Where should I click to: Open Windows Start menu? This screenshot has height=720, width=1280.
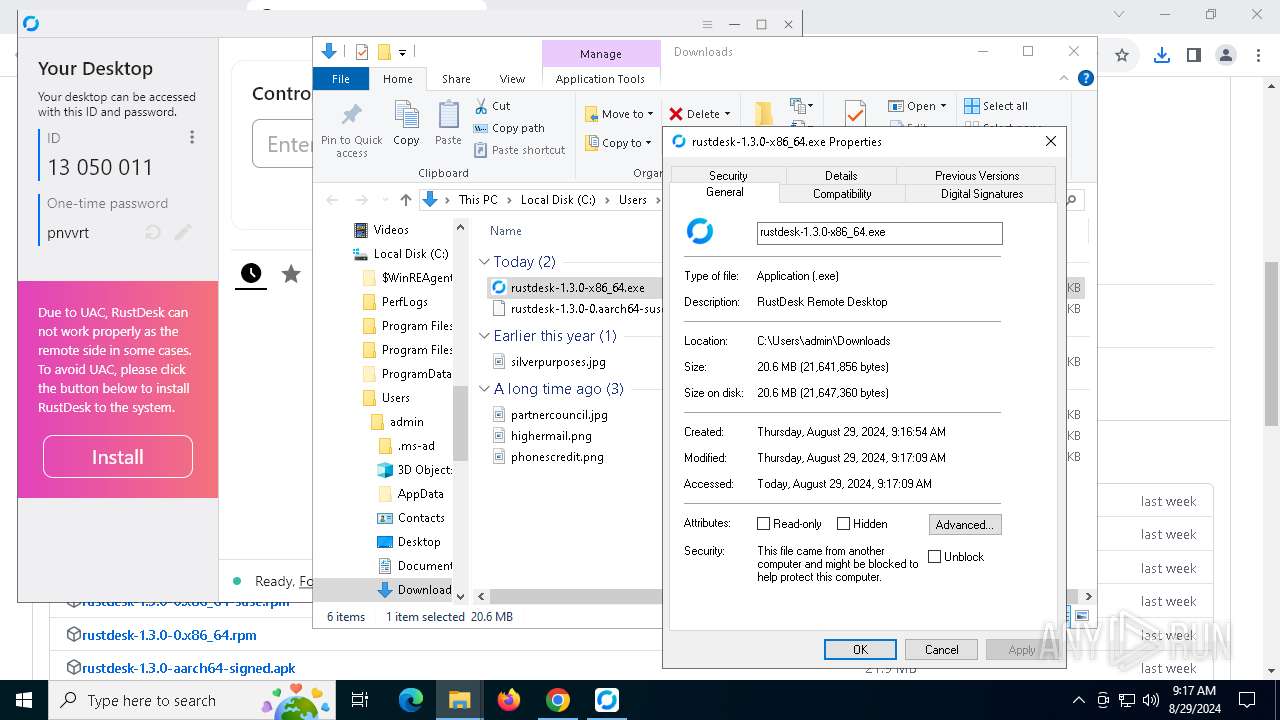pos(24,700)
